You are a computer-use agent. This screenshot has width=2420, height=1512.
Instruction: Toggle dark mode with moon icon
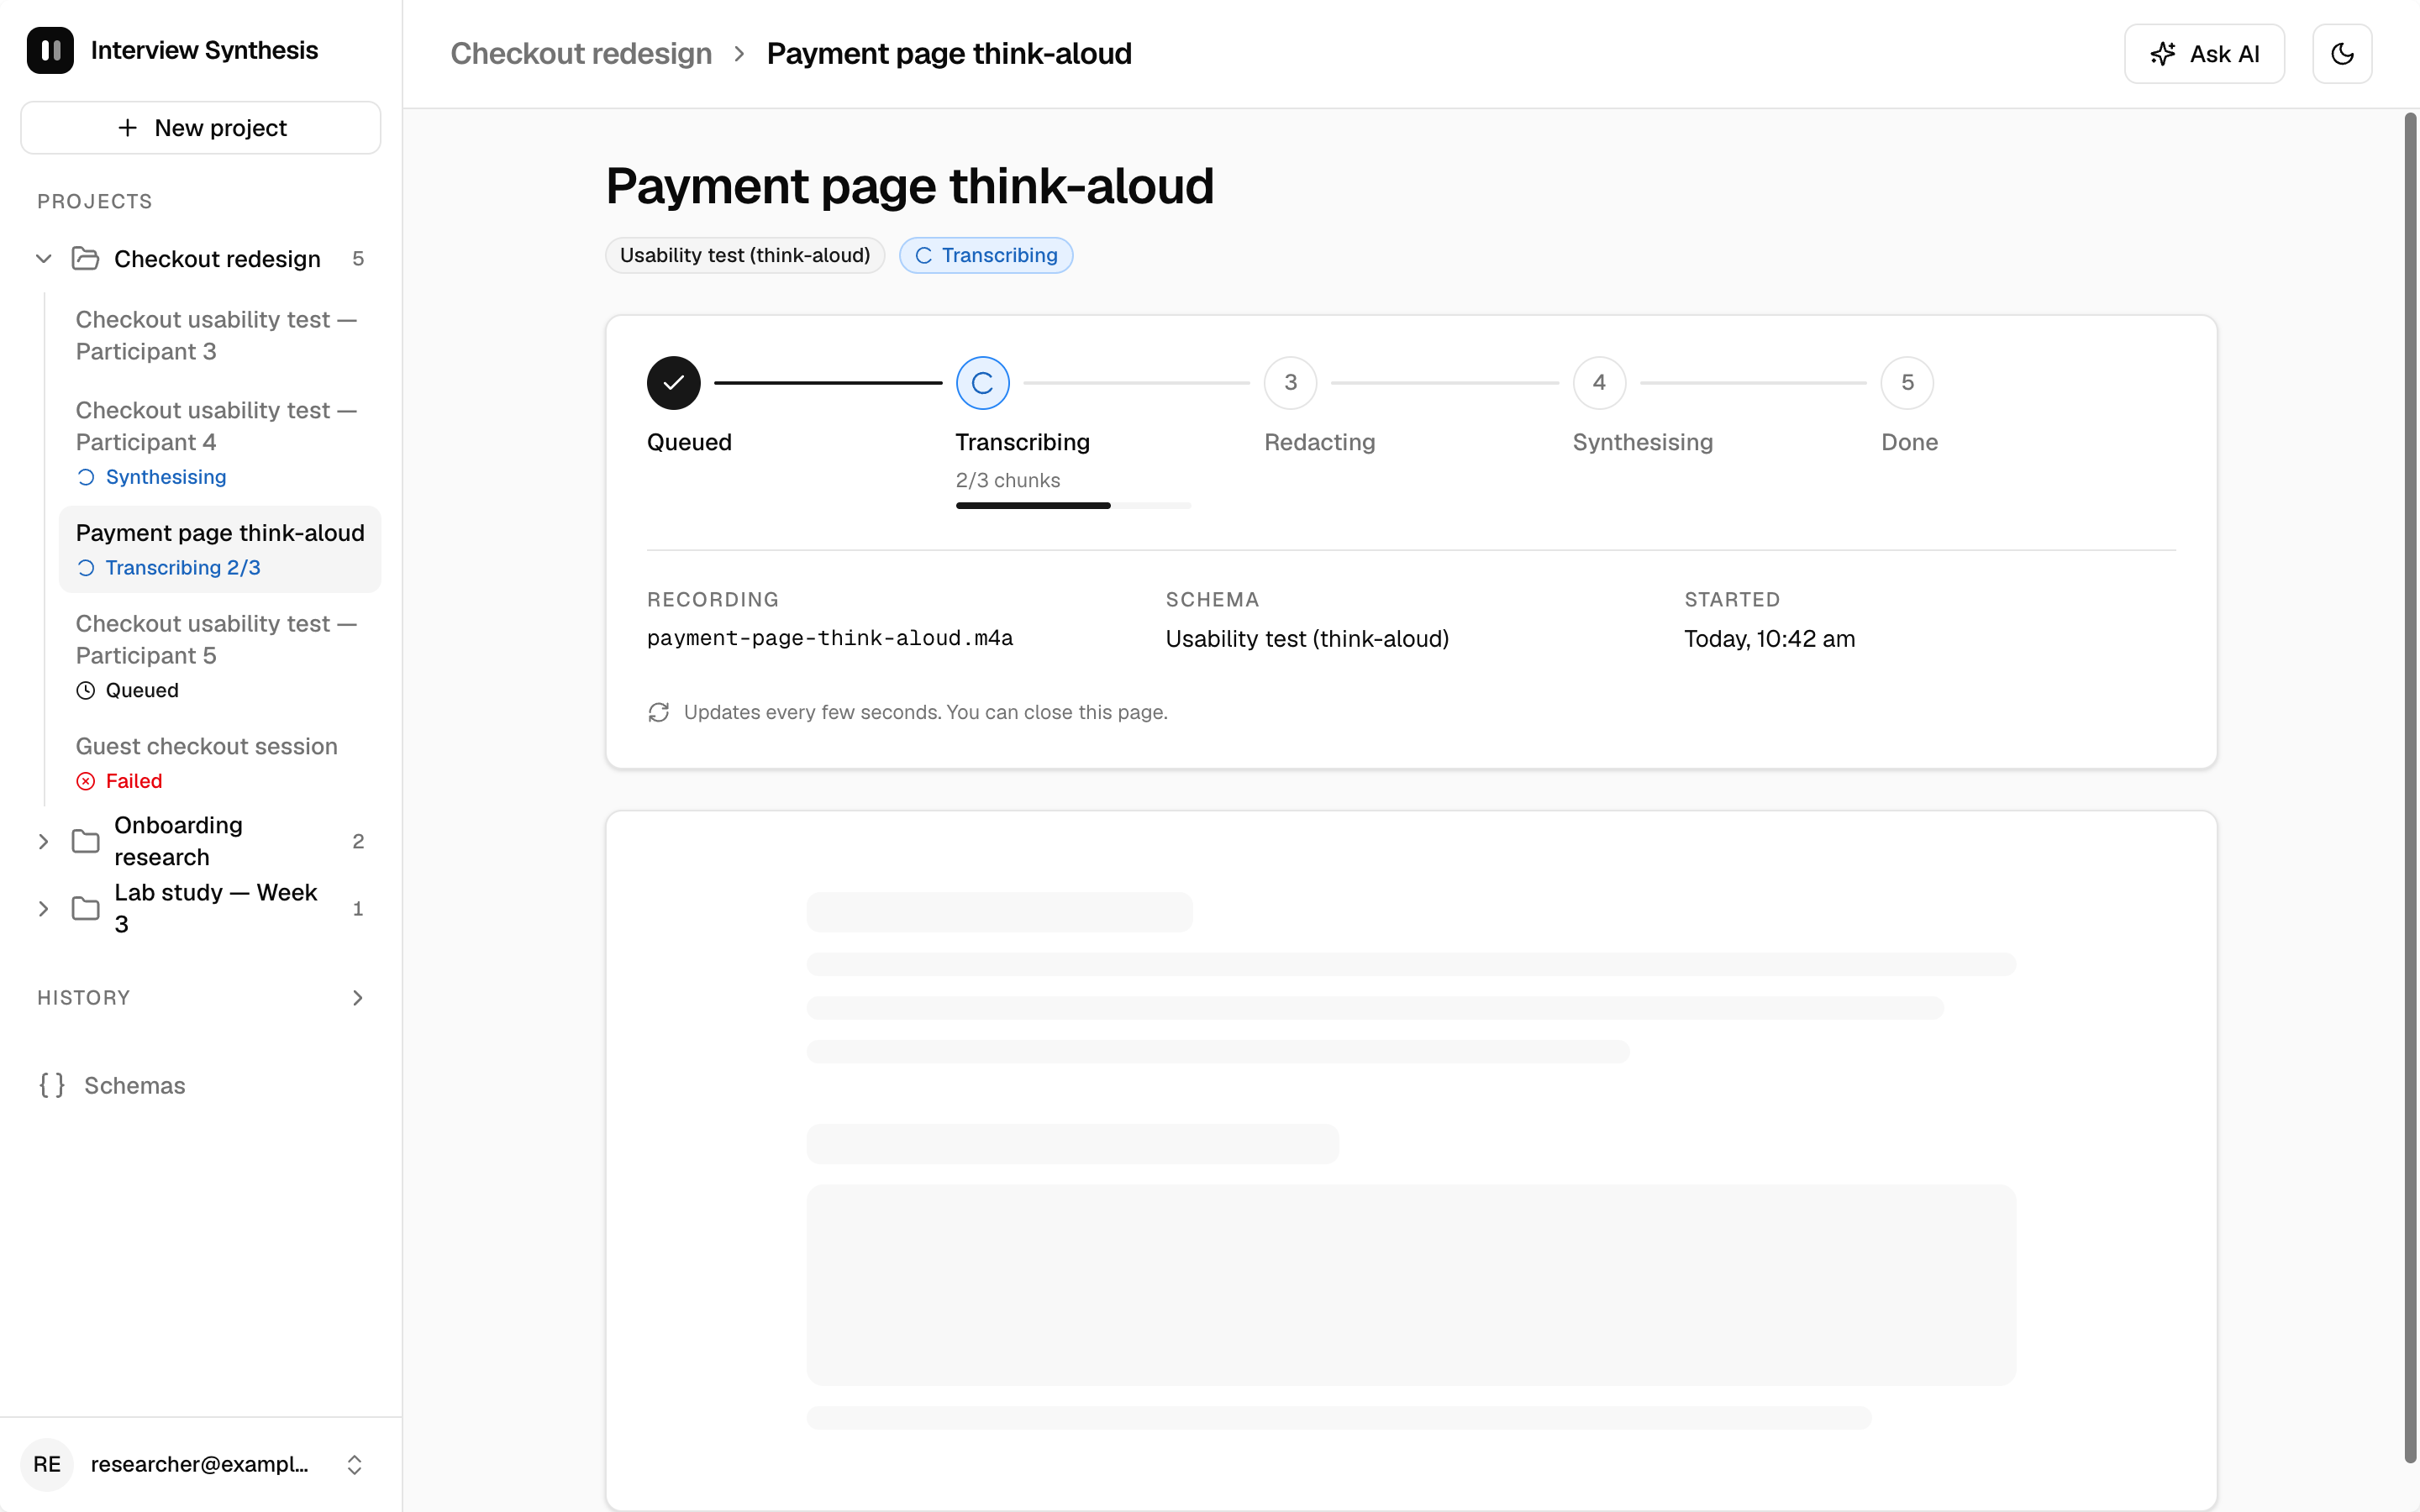point(2342,54)
